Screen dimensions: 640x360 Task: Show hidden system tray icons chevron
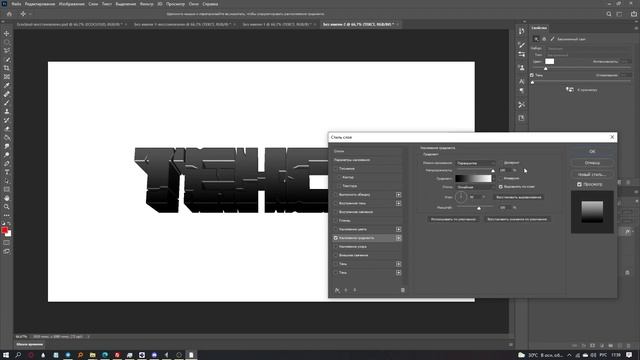point(569,355)
